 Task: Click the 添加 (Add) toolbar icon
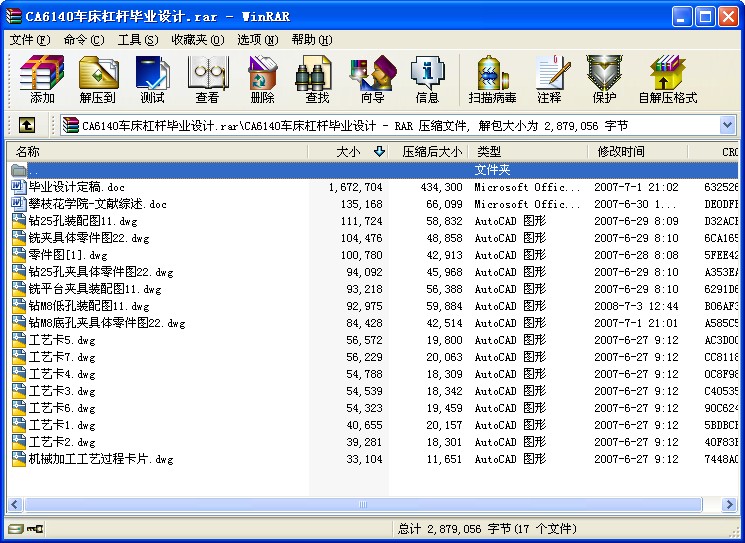[x=42, y=73]
